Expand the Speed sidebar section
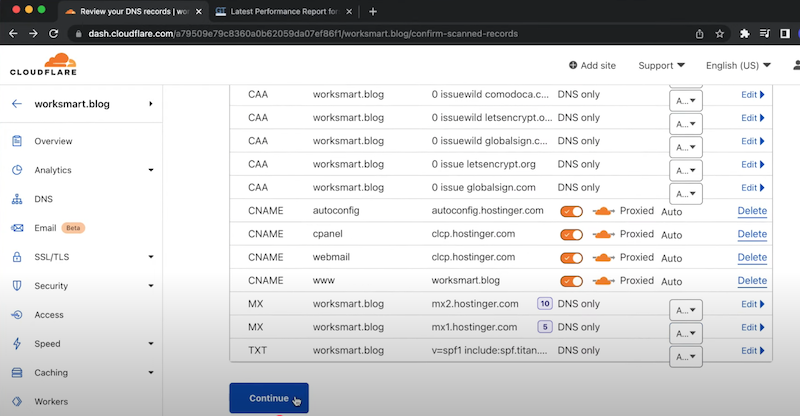Viewport: 800px width, 416px height. pos(151,344)
